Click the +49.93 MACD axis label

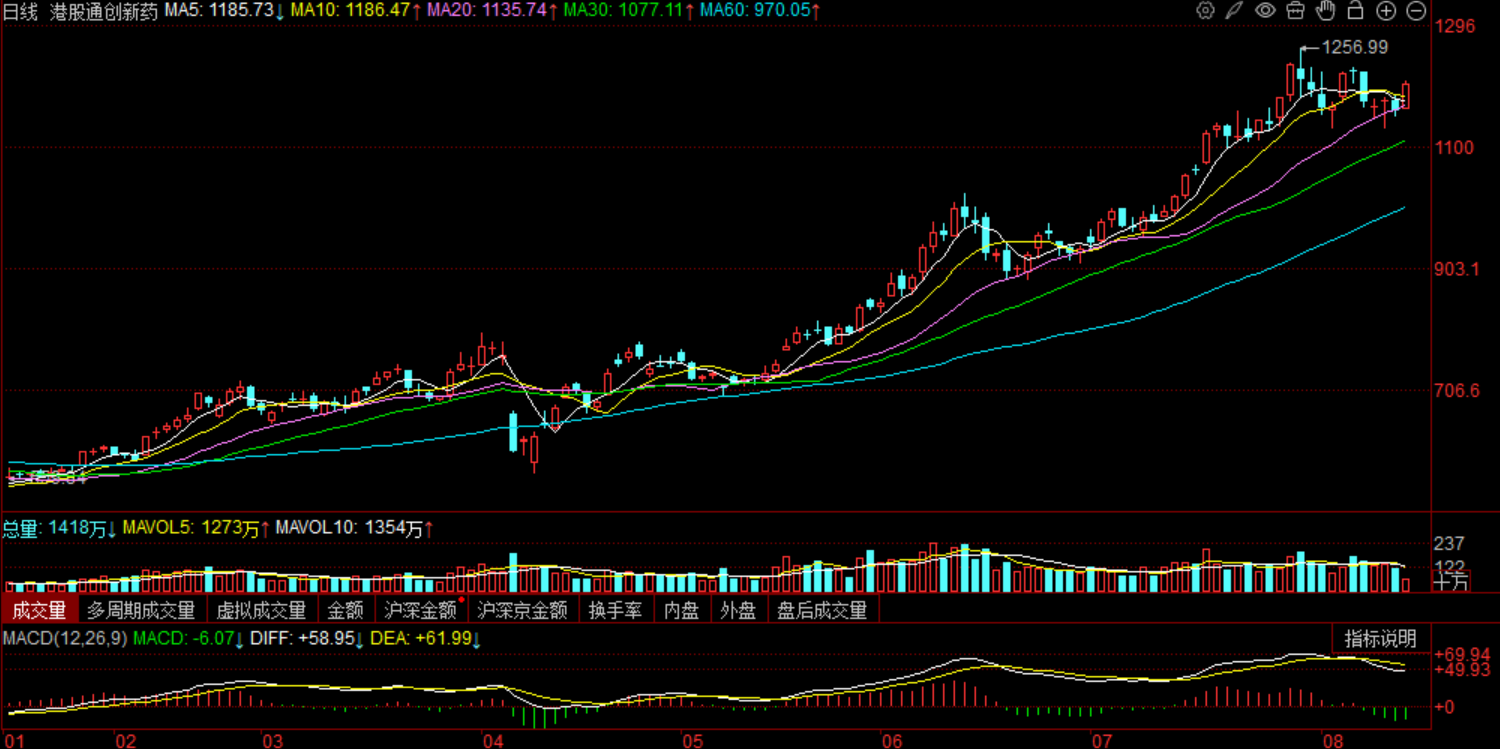click(x=1463, y=670)
